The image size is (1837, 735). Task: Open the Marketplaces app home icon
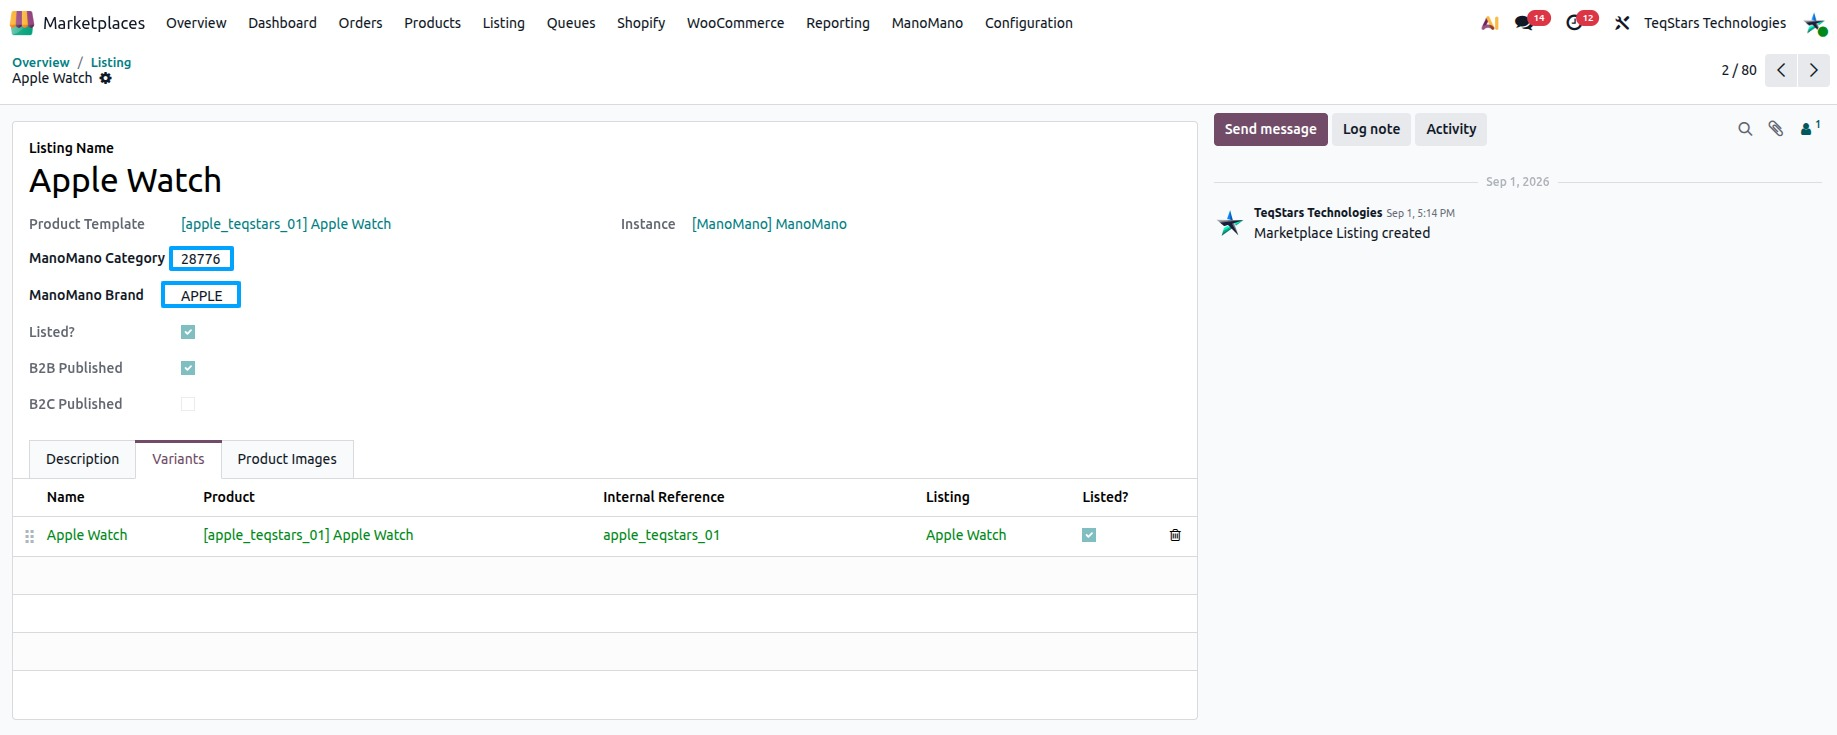pyautogui.click(x=21, y=22)
